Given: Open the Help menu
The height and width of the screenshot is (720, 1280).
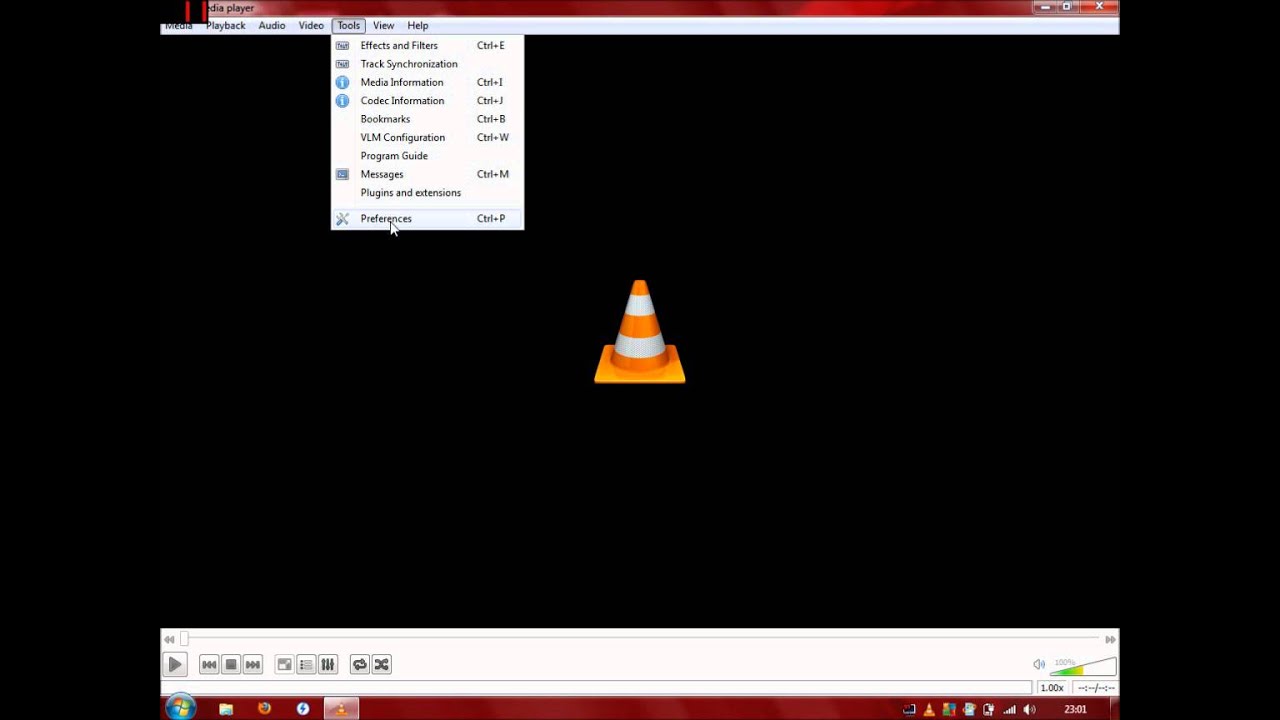Looking at the screenshot, I should point(418,26).
